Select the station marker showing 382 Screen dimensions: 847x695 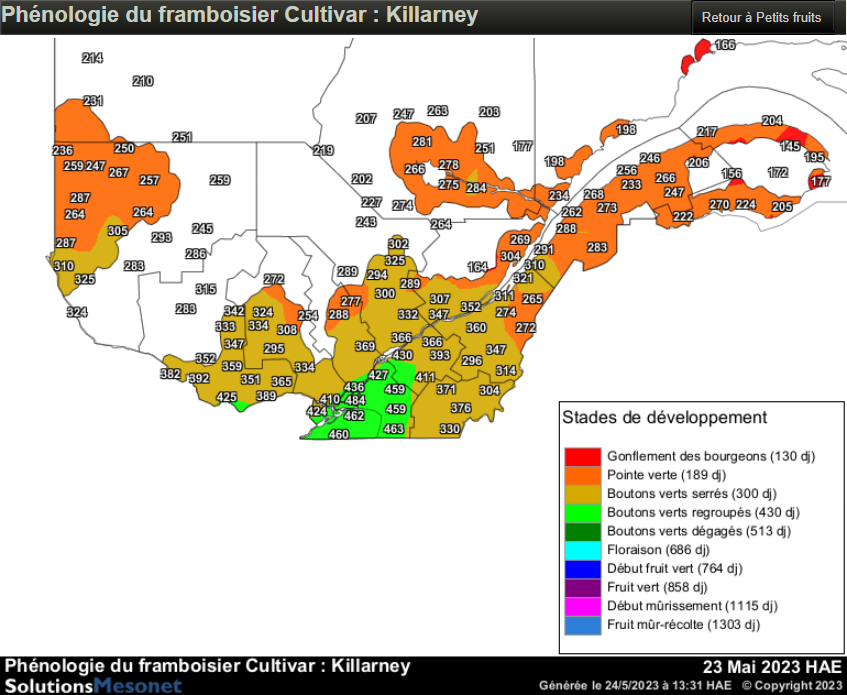pos(170,375)
